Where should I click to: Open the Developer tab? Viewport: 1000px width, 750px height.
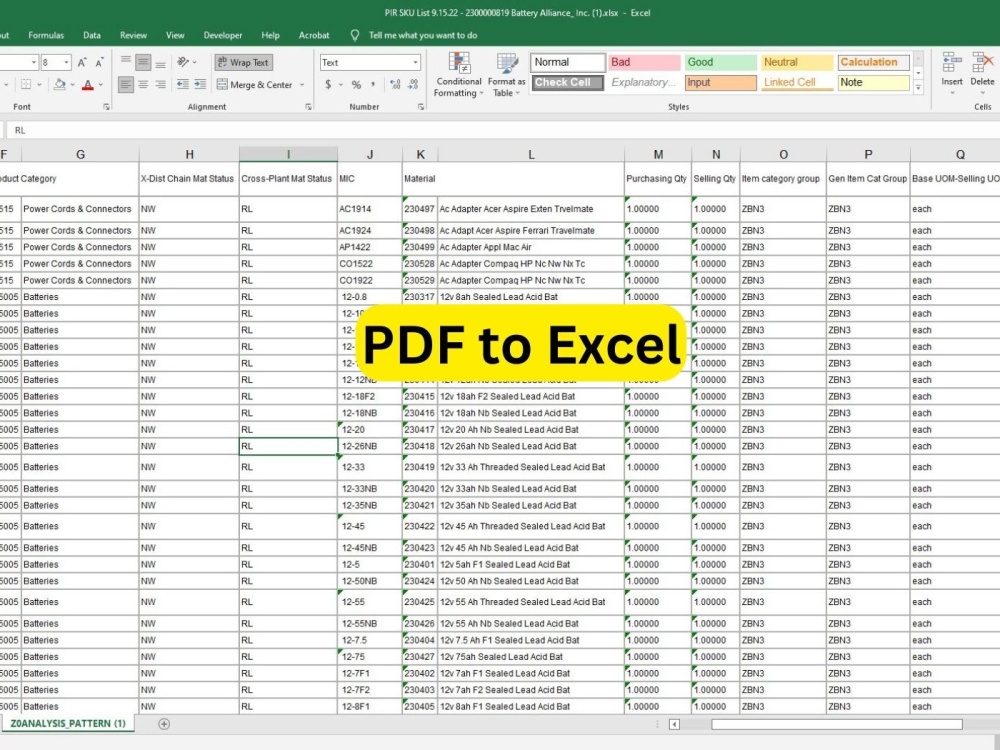223,35
